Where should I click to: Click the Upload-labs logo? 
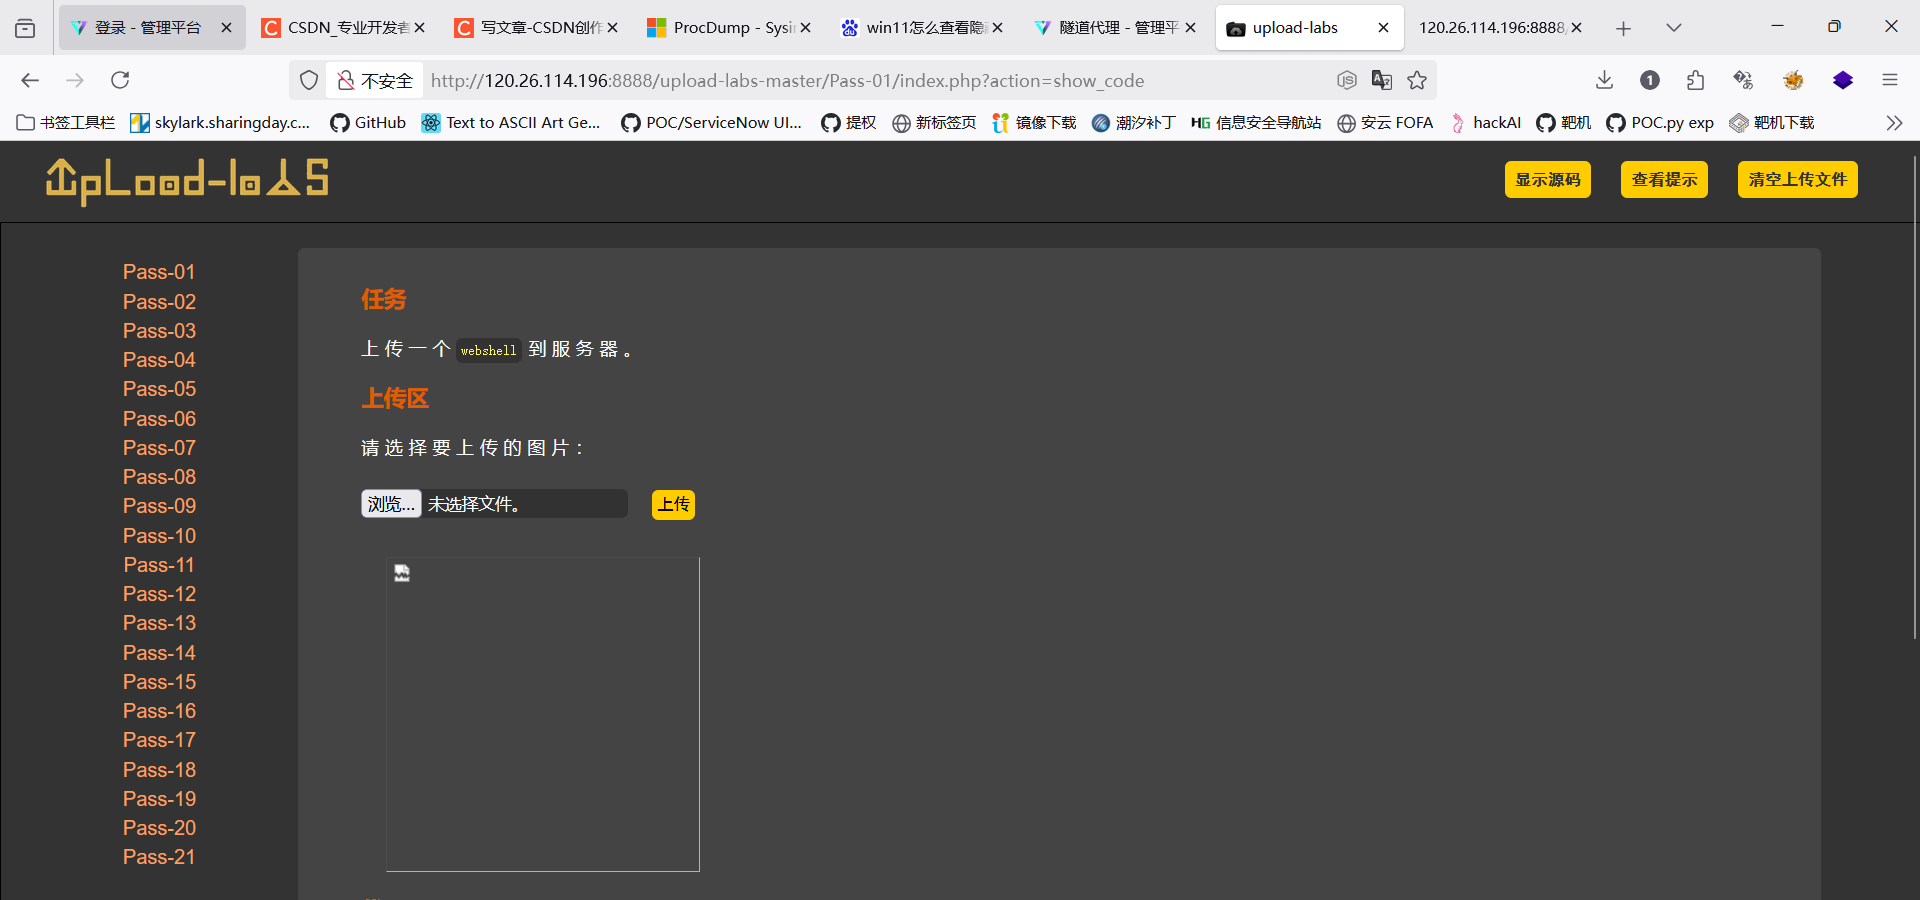(x=187, y=181)
